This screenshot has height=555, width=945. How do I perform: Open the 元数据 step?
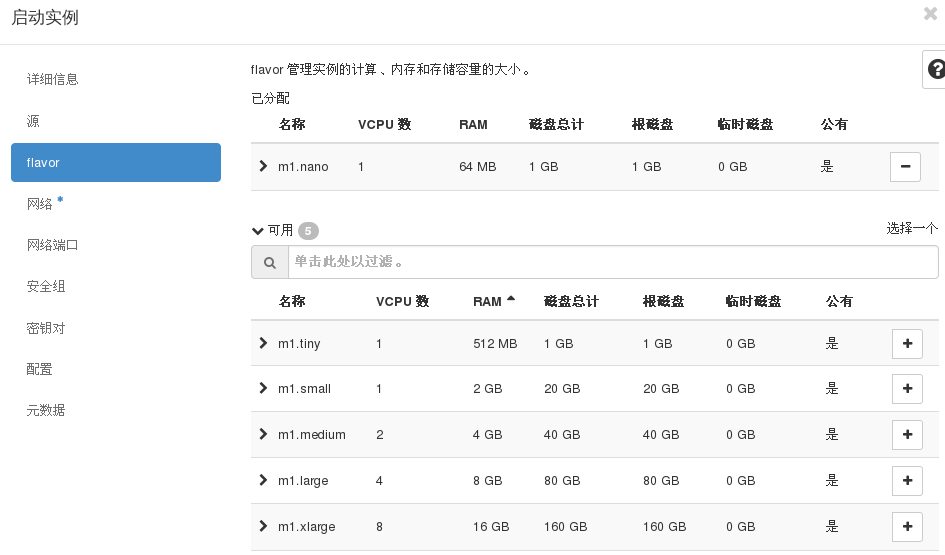pos(46,410)
